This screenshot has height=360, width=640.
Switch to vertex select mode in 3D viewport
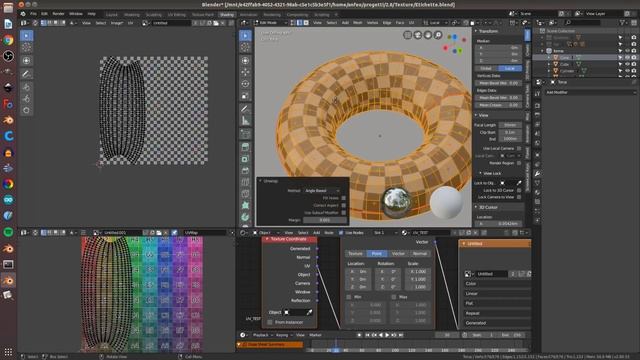click(x=293, y=23)
